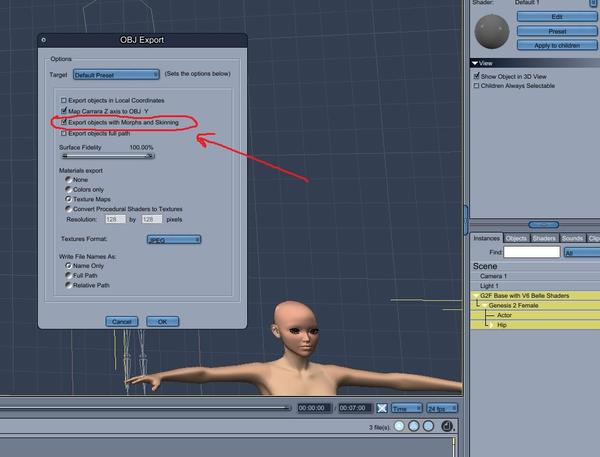Select Colors only materials export
Viewport: 600px width, 457px height.
point(68,189)
